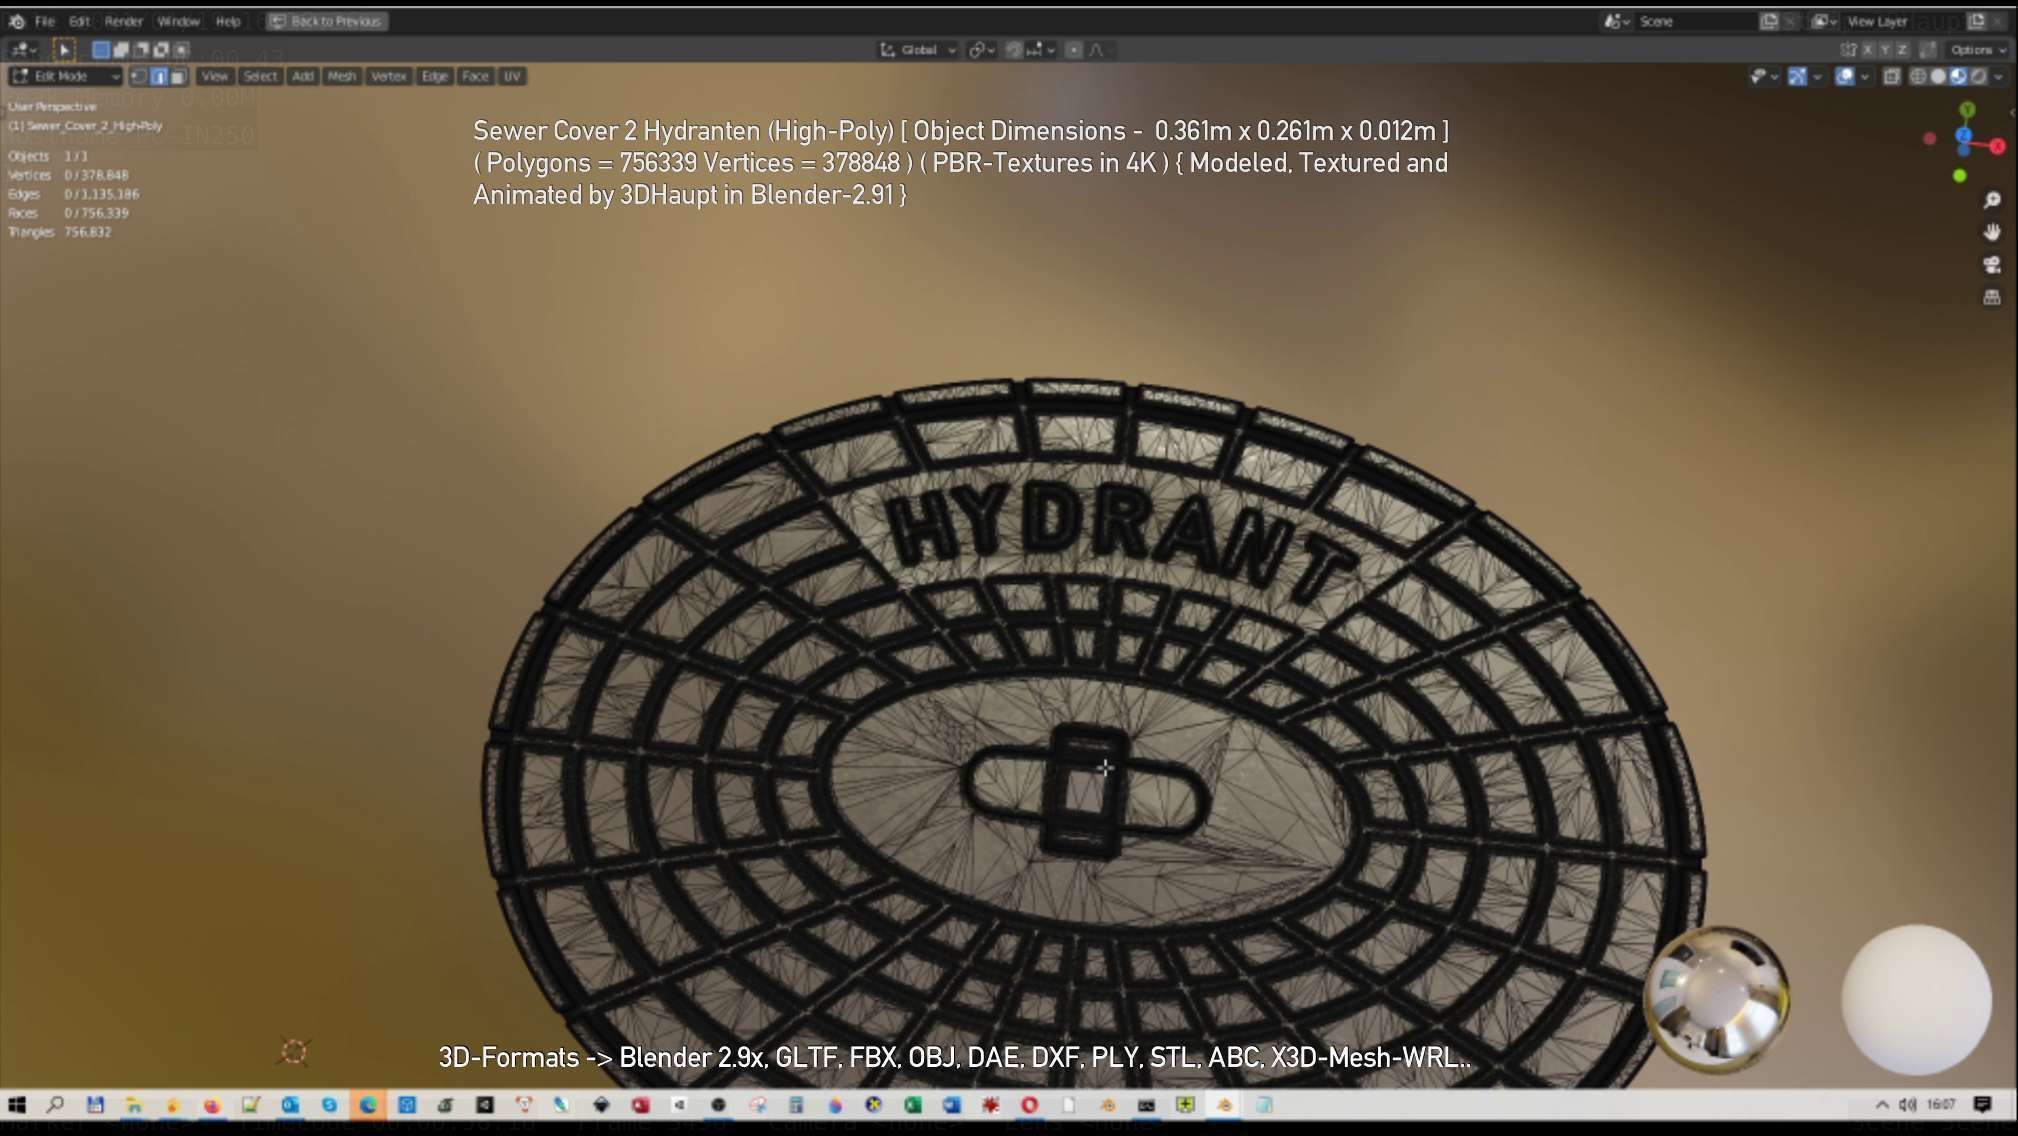Toggle the camera view icon
2018x1136 pixels.
(1992, 265)
